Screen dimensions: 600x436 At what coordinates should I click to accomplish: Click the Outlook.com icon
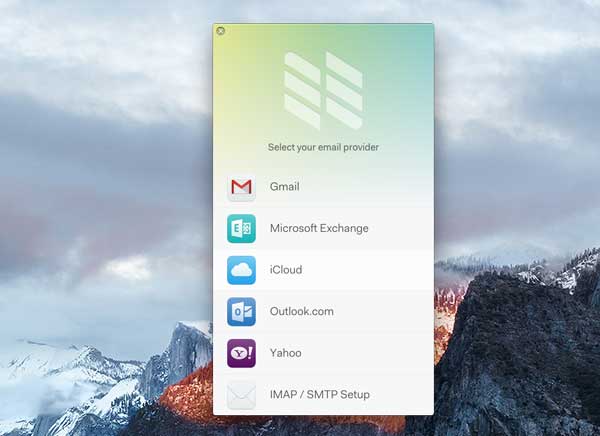pyautogui.click(x=241, y=312)
